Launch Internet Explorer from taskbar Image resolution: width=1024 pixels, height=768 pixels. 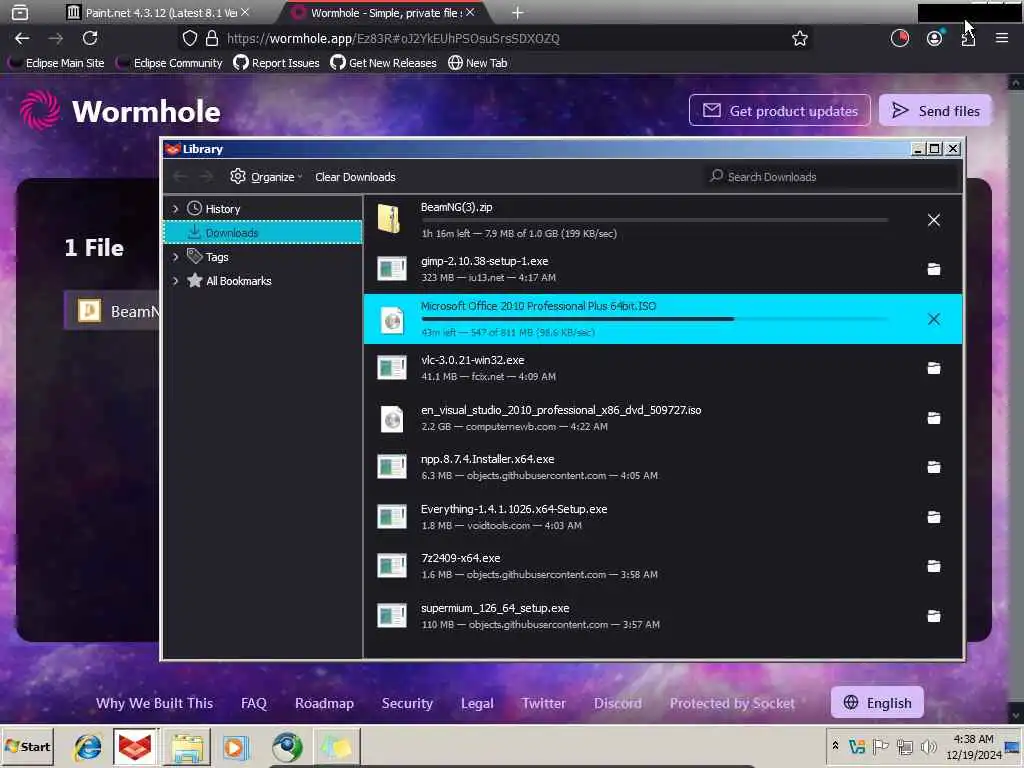(x=88, y=747)
